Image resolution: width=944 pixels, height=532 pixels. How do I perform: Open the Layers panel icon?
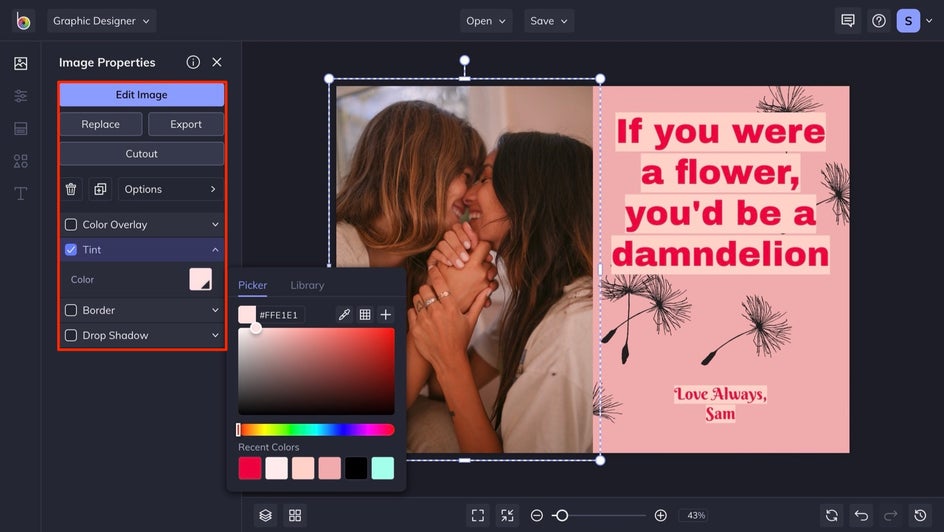point(266,515)
